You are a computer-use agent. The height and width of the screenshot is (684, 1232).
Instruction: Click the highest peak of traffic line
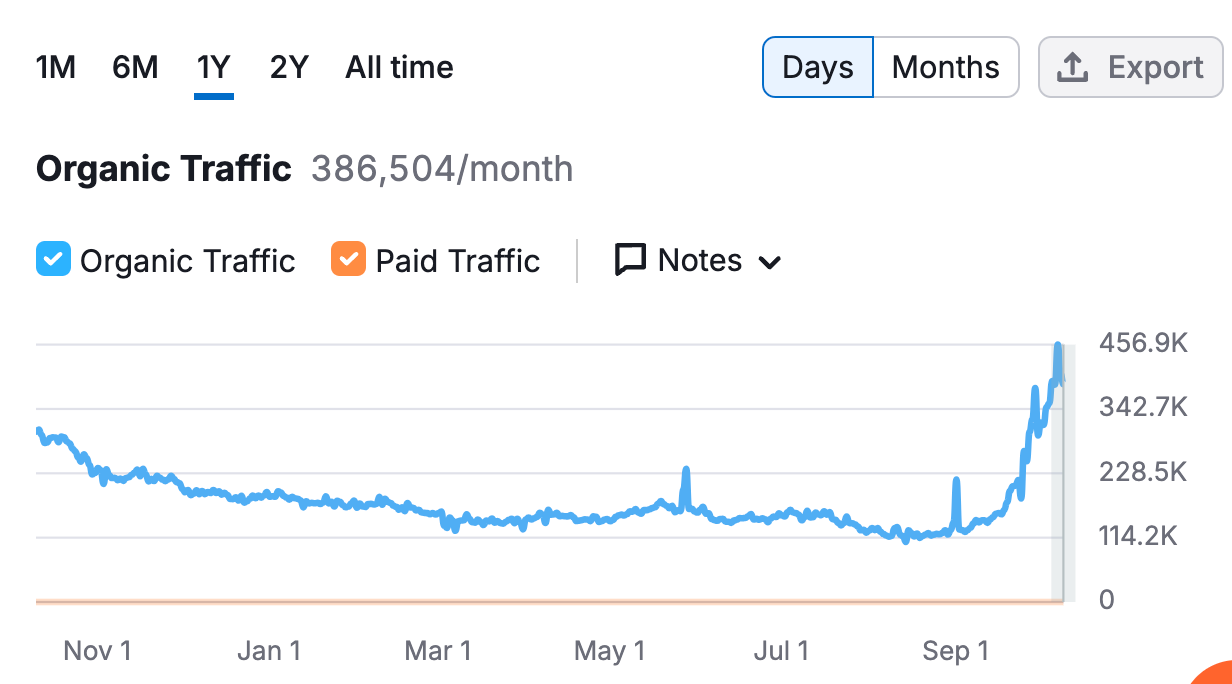(x=1058, y=346)
